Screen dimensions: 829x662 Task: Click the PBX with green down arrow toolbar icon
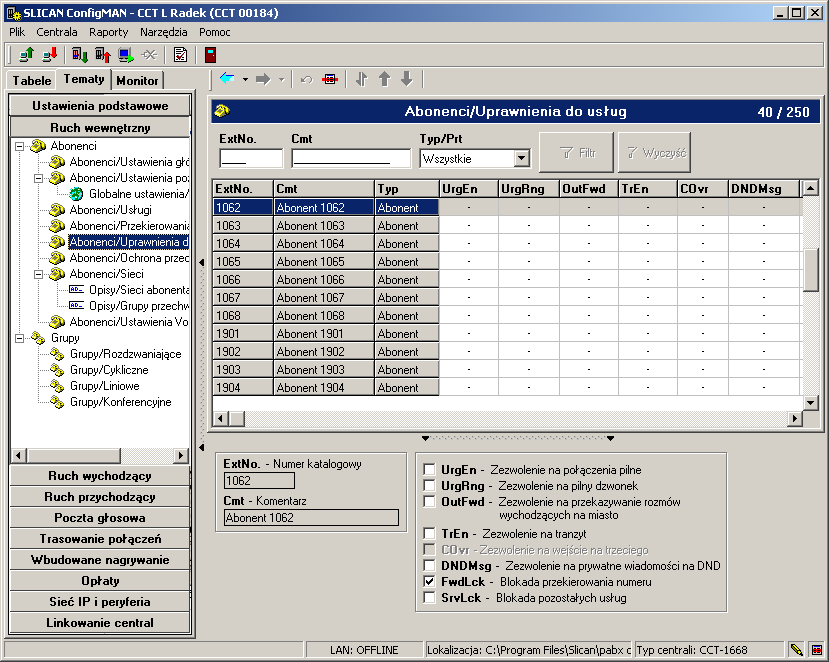[80, 54]
